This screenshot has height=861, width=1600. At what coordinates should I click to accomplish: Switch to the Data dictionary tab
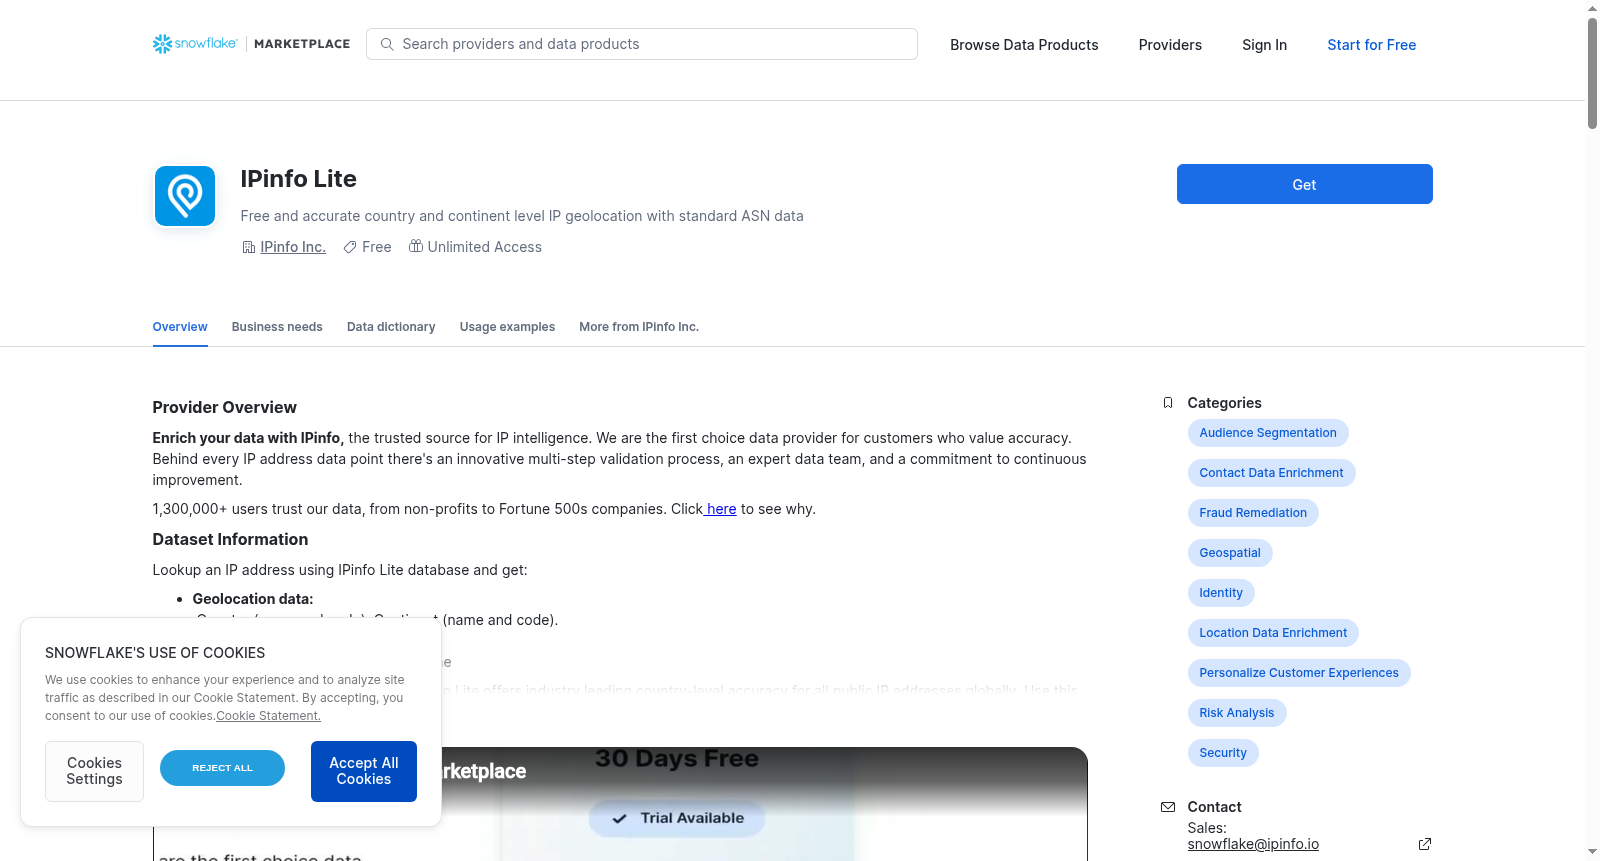pos(391,327)
